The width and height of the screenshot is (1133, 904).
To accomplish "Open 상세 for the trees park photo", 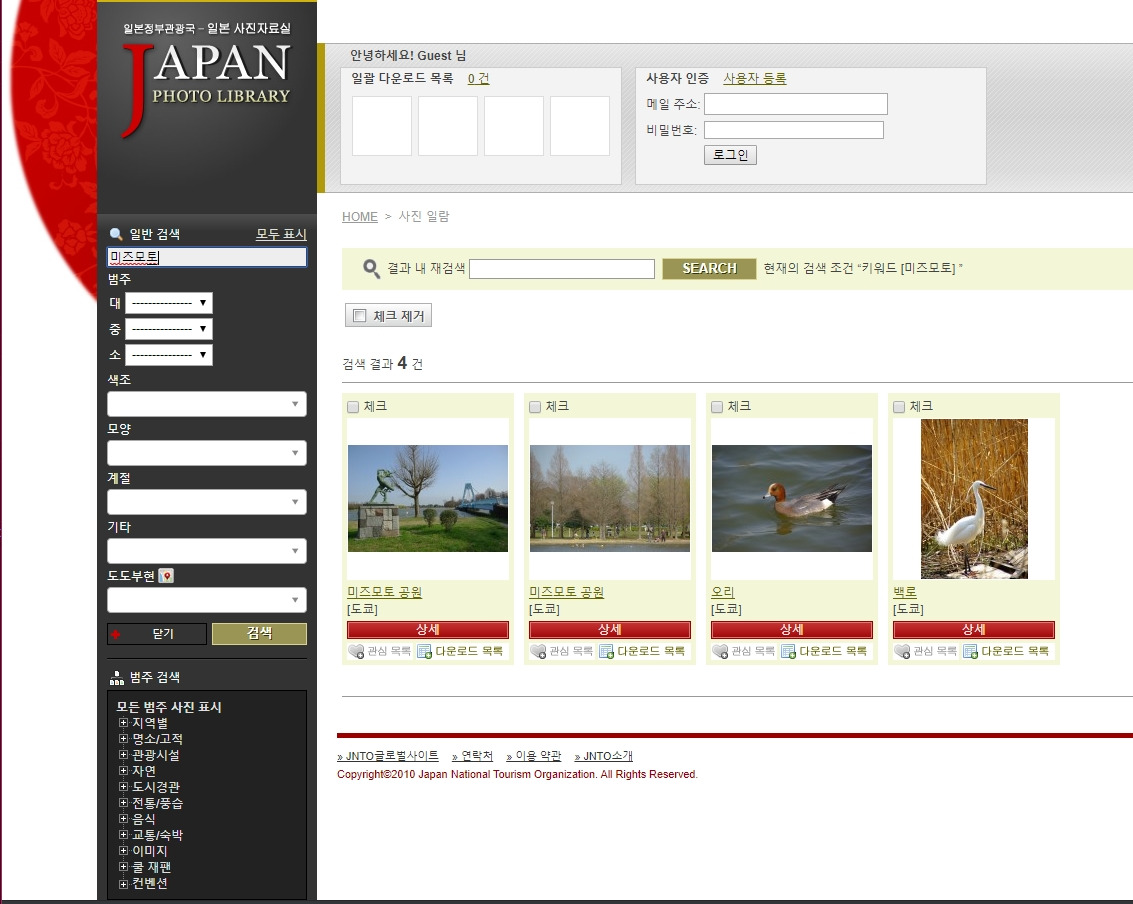I will pos(610,629).
